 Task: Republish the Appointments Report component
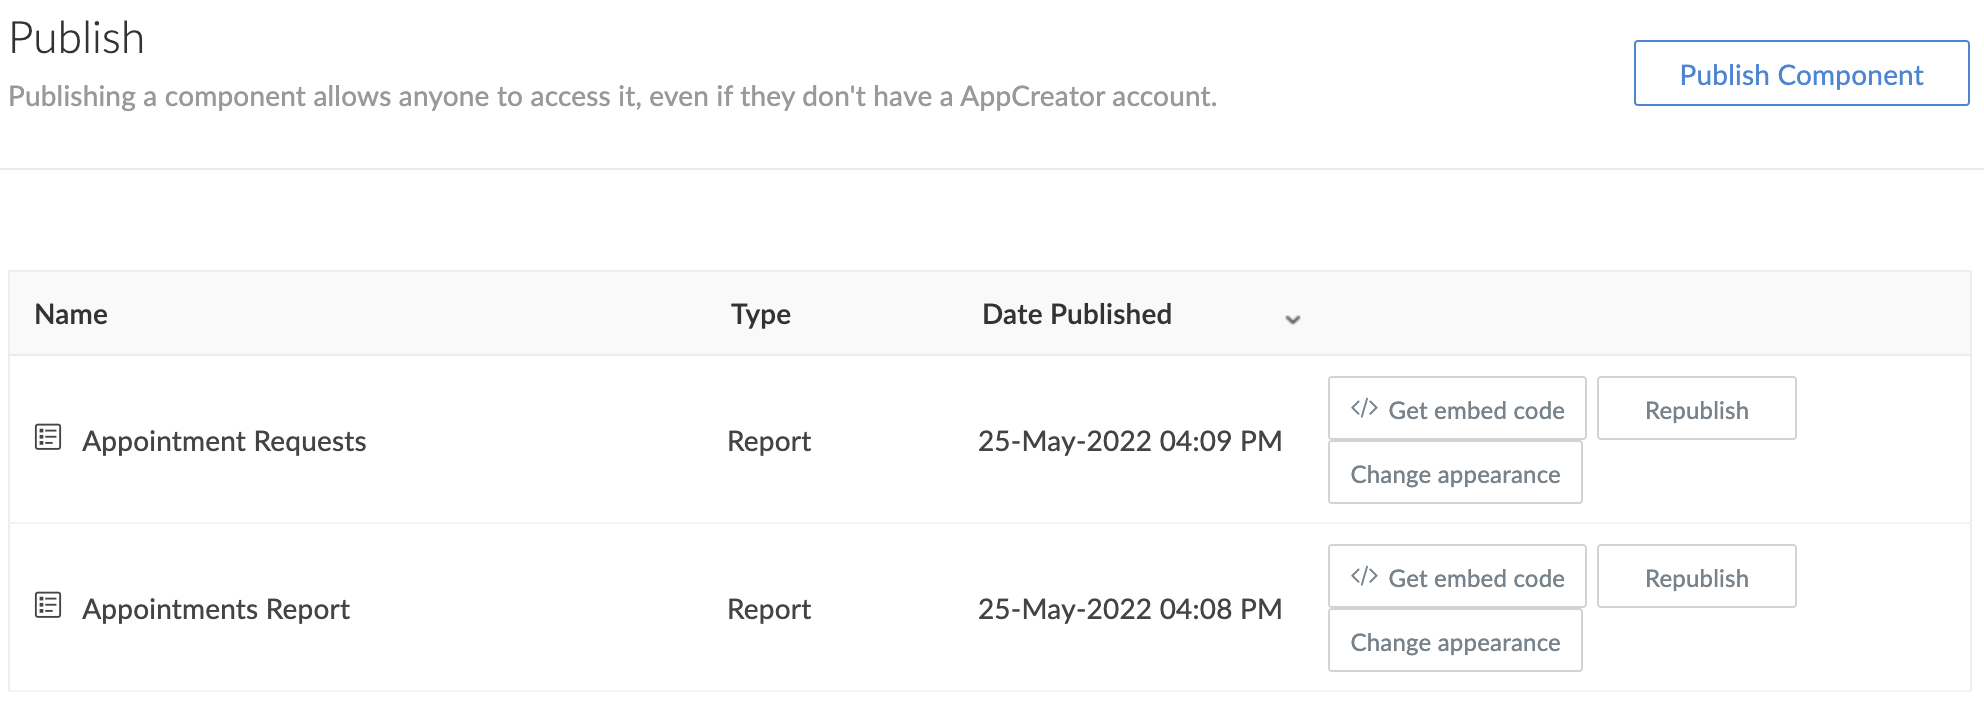tap(1696, 578)
